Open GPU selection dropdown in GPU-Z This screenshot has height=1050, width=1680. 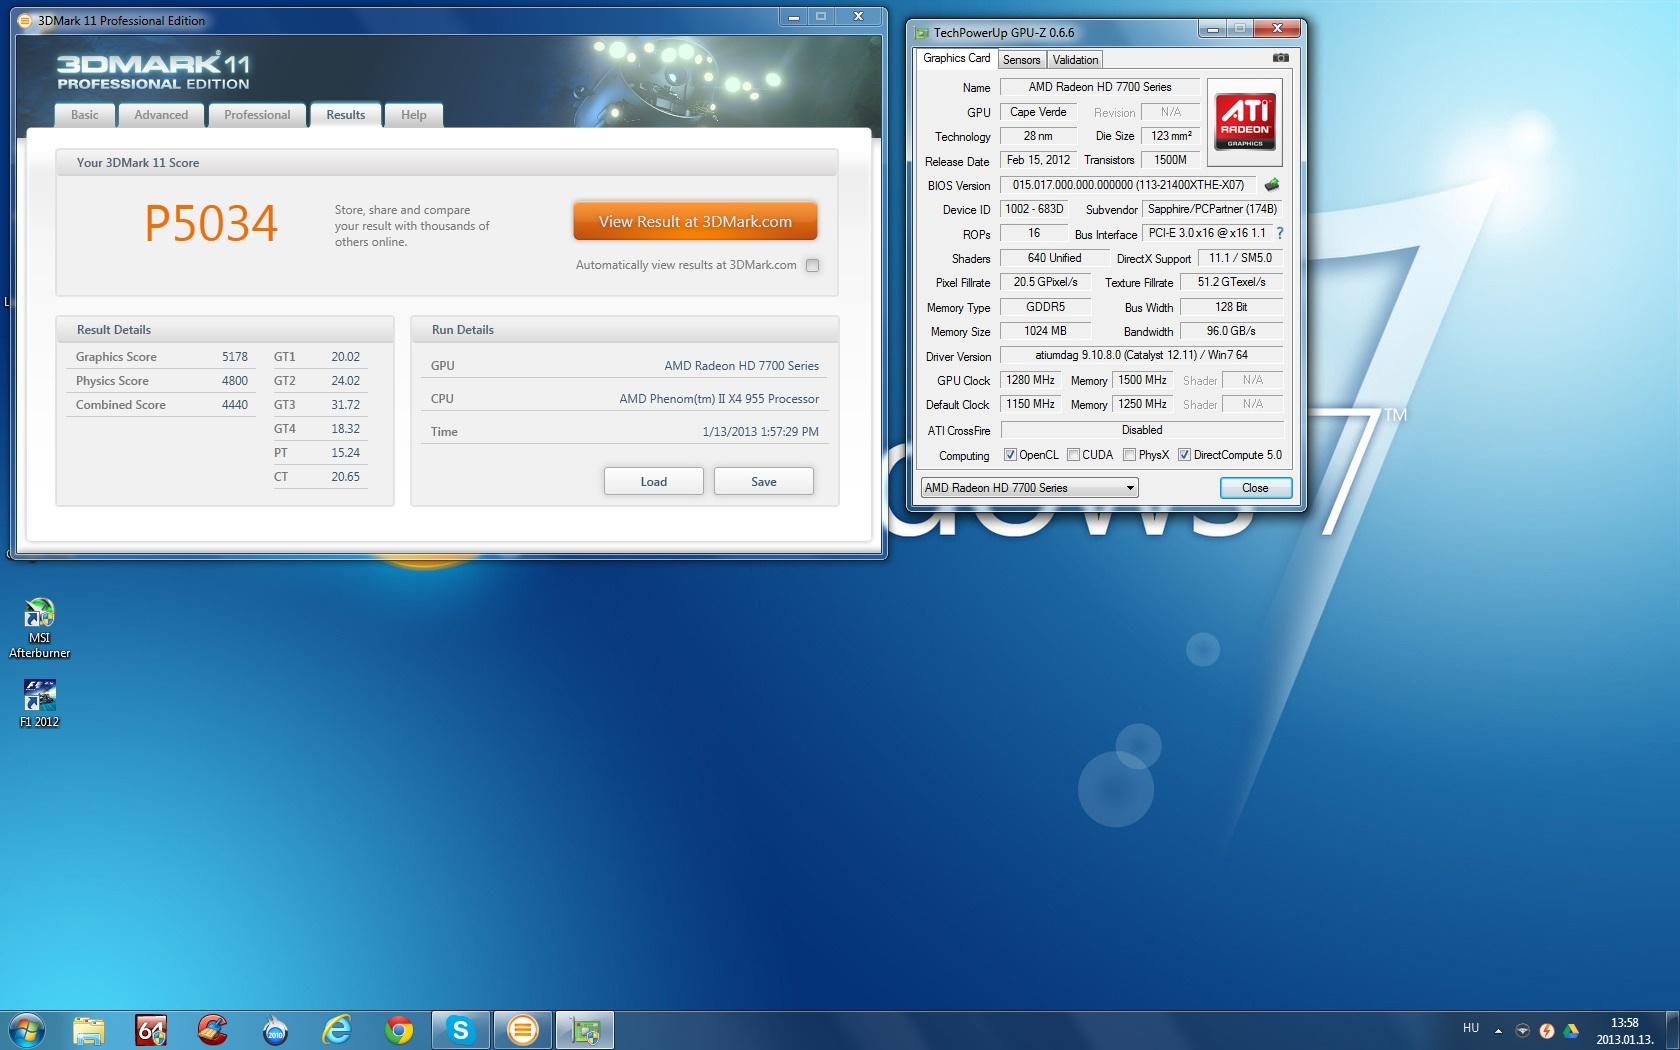coord(1029,488)
